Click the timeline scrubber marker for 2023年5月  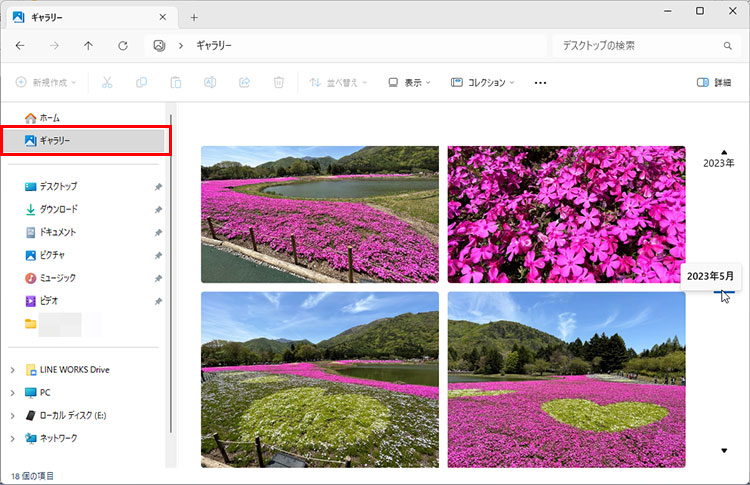[x=723, y=293]
